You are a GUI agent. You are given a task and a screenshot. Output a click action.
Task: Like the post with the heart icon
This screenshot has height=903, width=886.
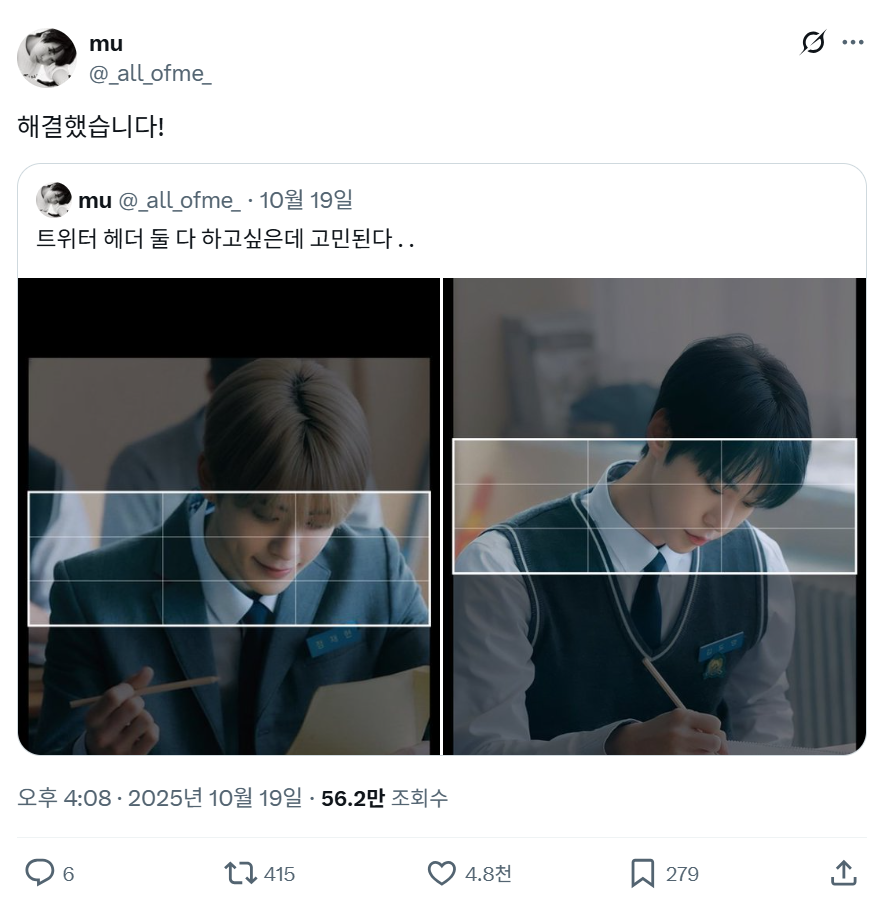tap(441, 873)
